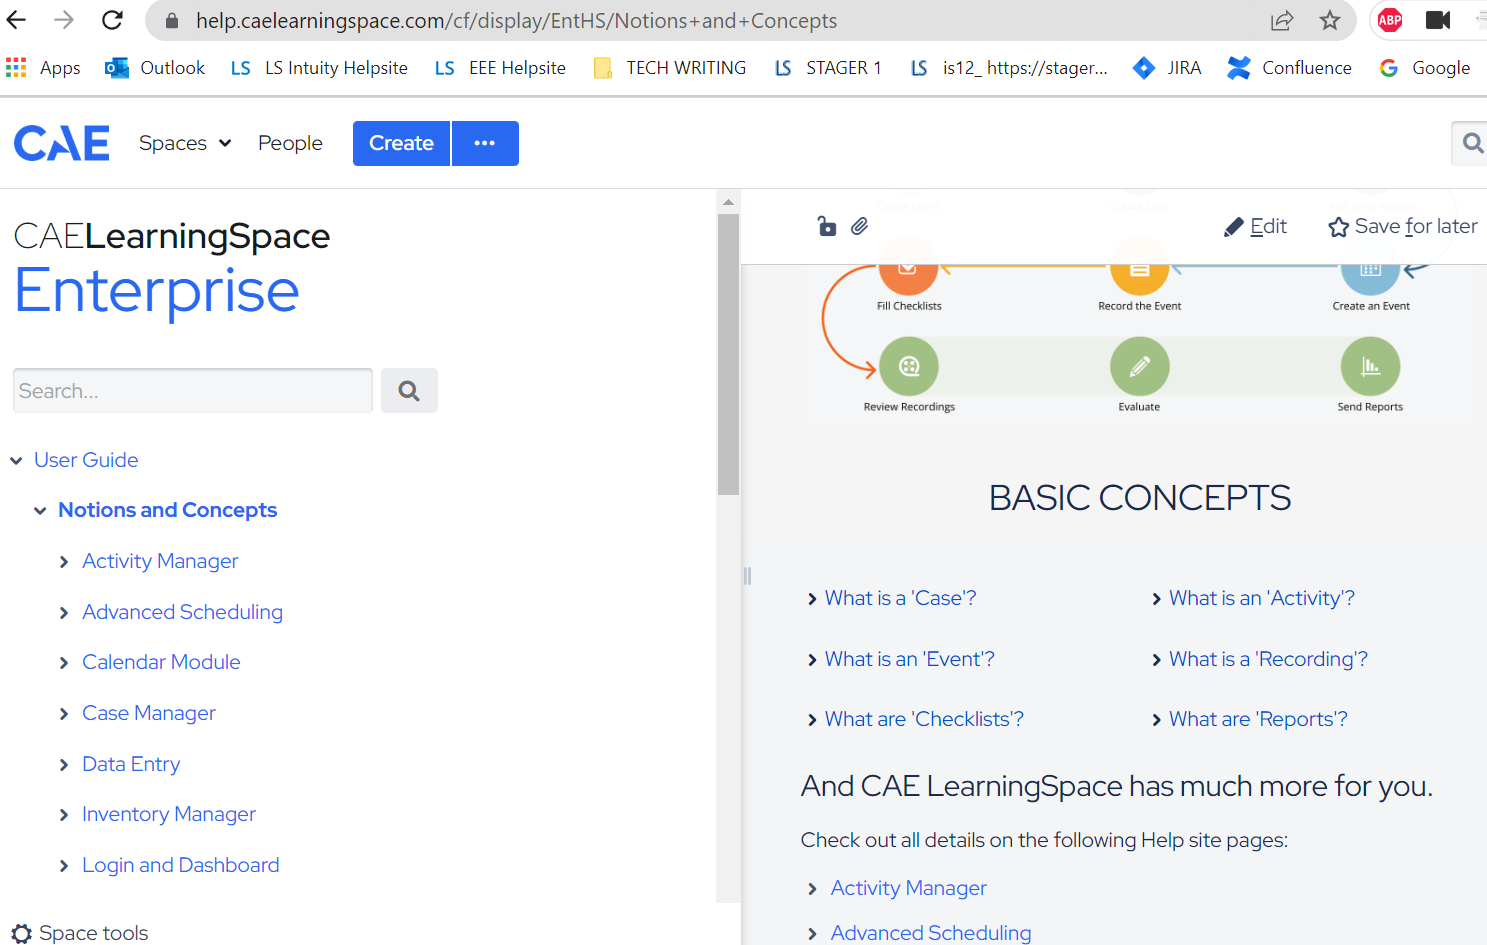This screenshot has height=945, width=1487.
Task: Open the Confluence bookmark
Action: coord(1290,68)
